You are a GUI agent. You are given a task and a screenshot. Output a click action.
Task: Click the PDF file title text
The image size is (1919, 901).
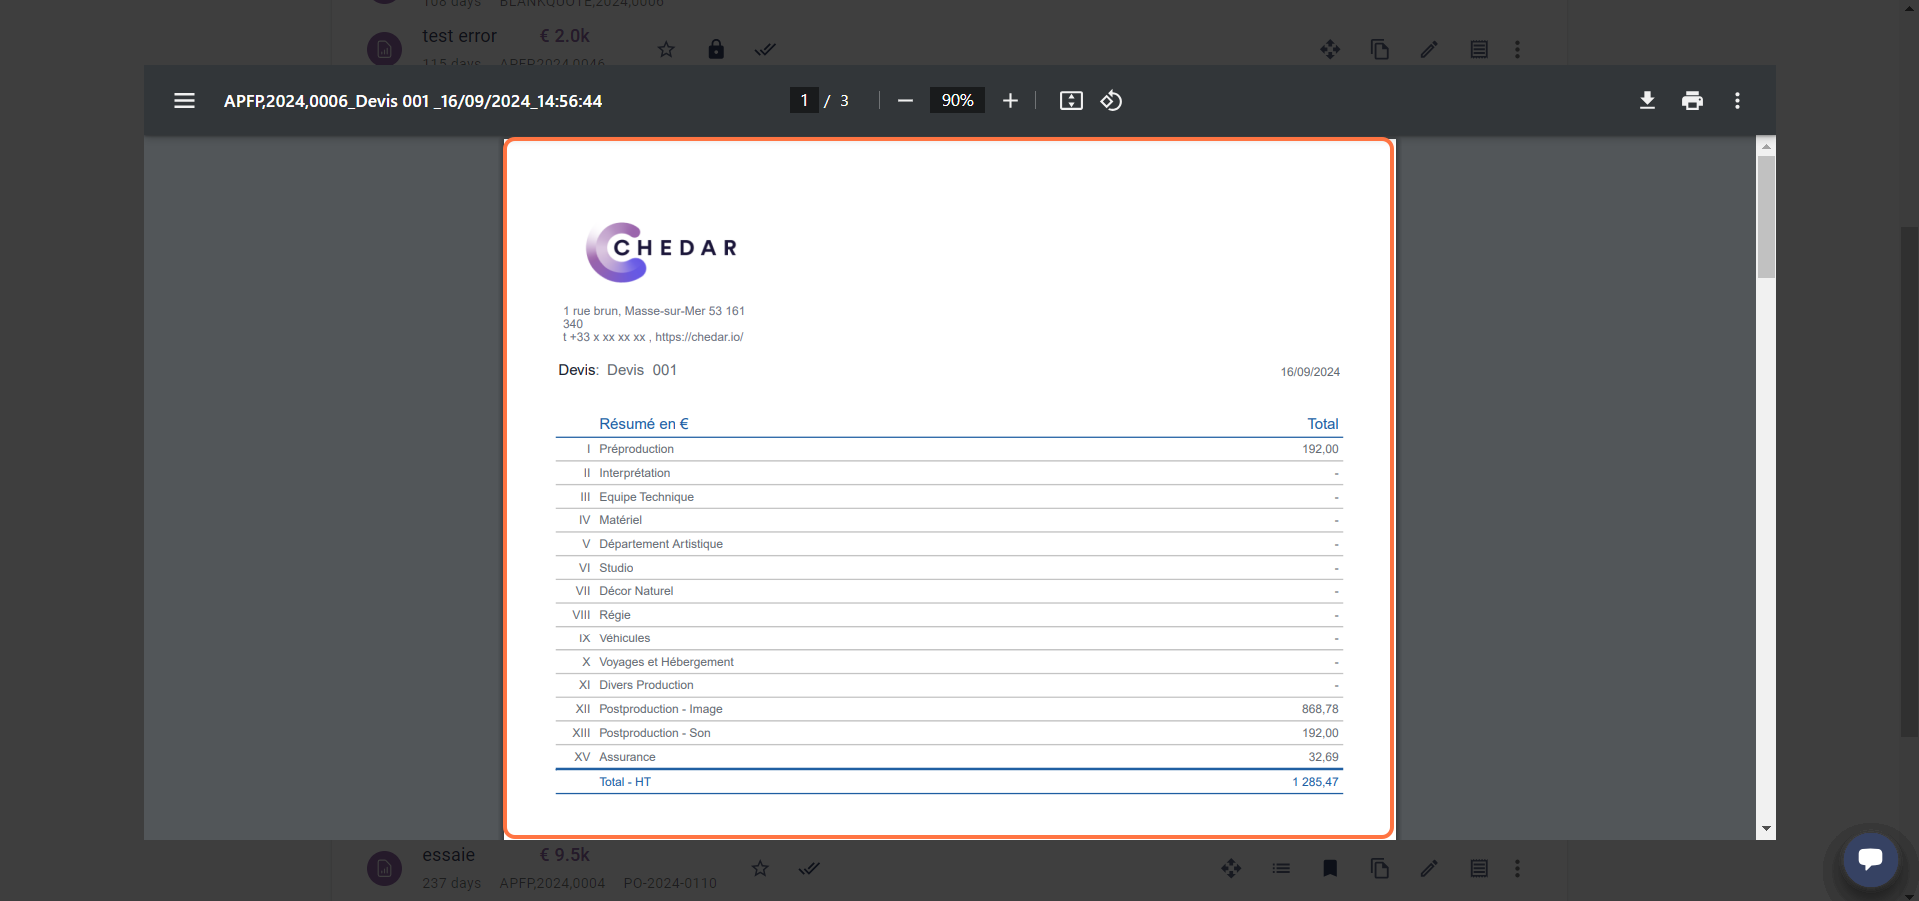(413, 101)
